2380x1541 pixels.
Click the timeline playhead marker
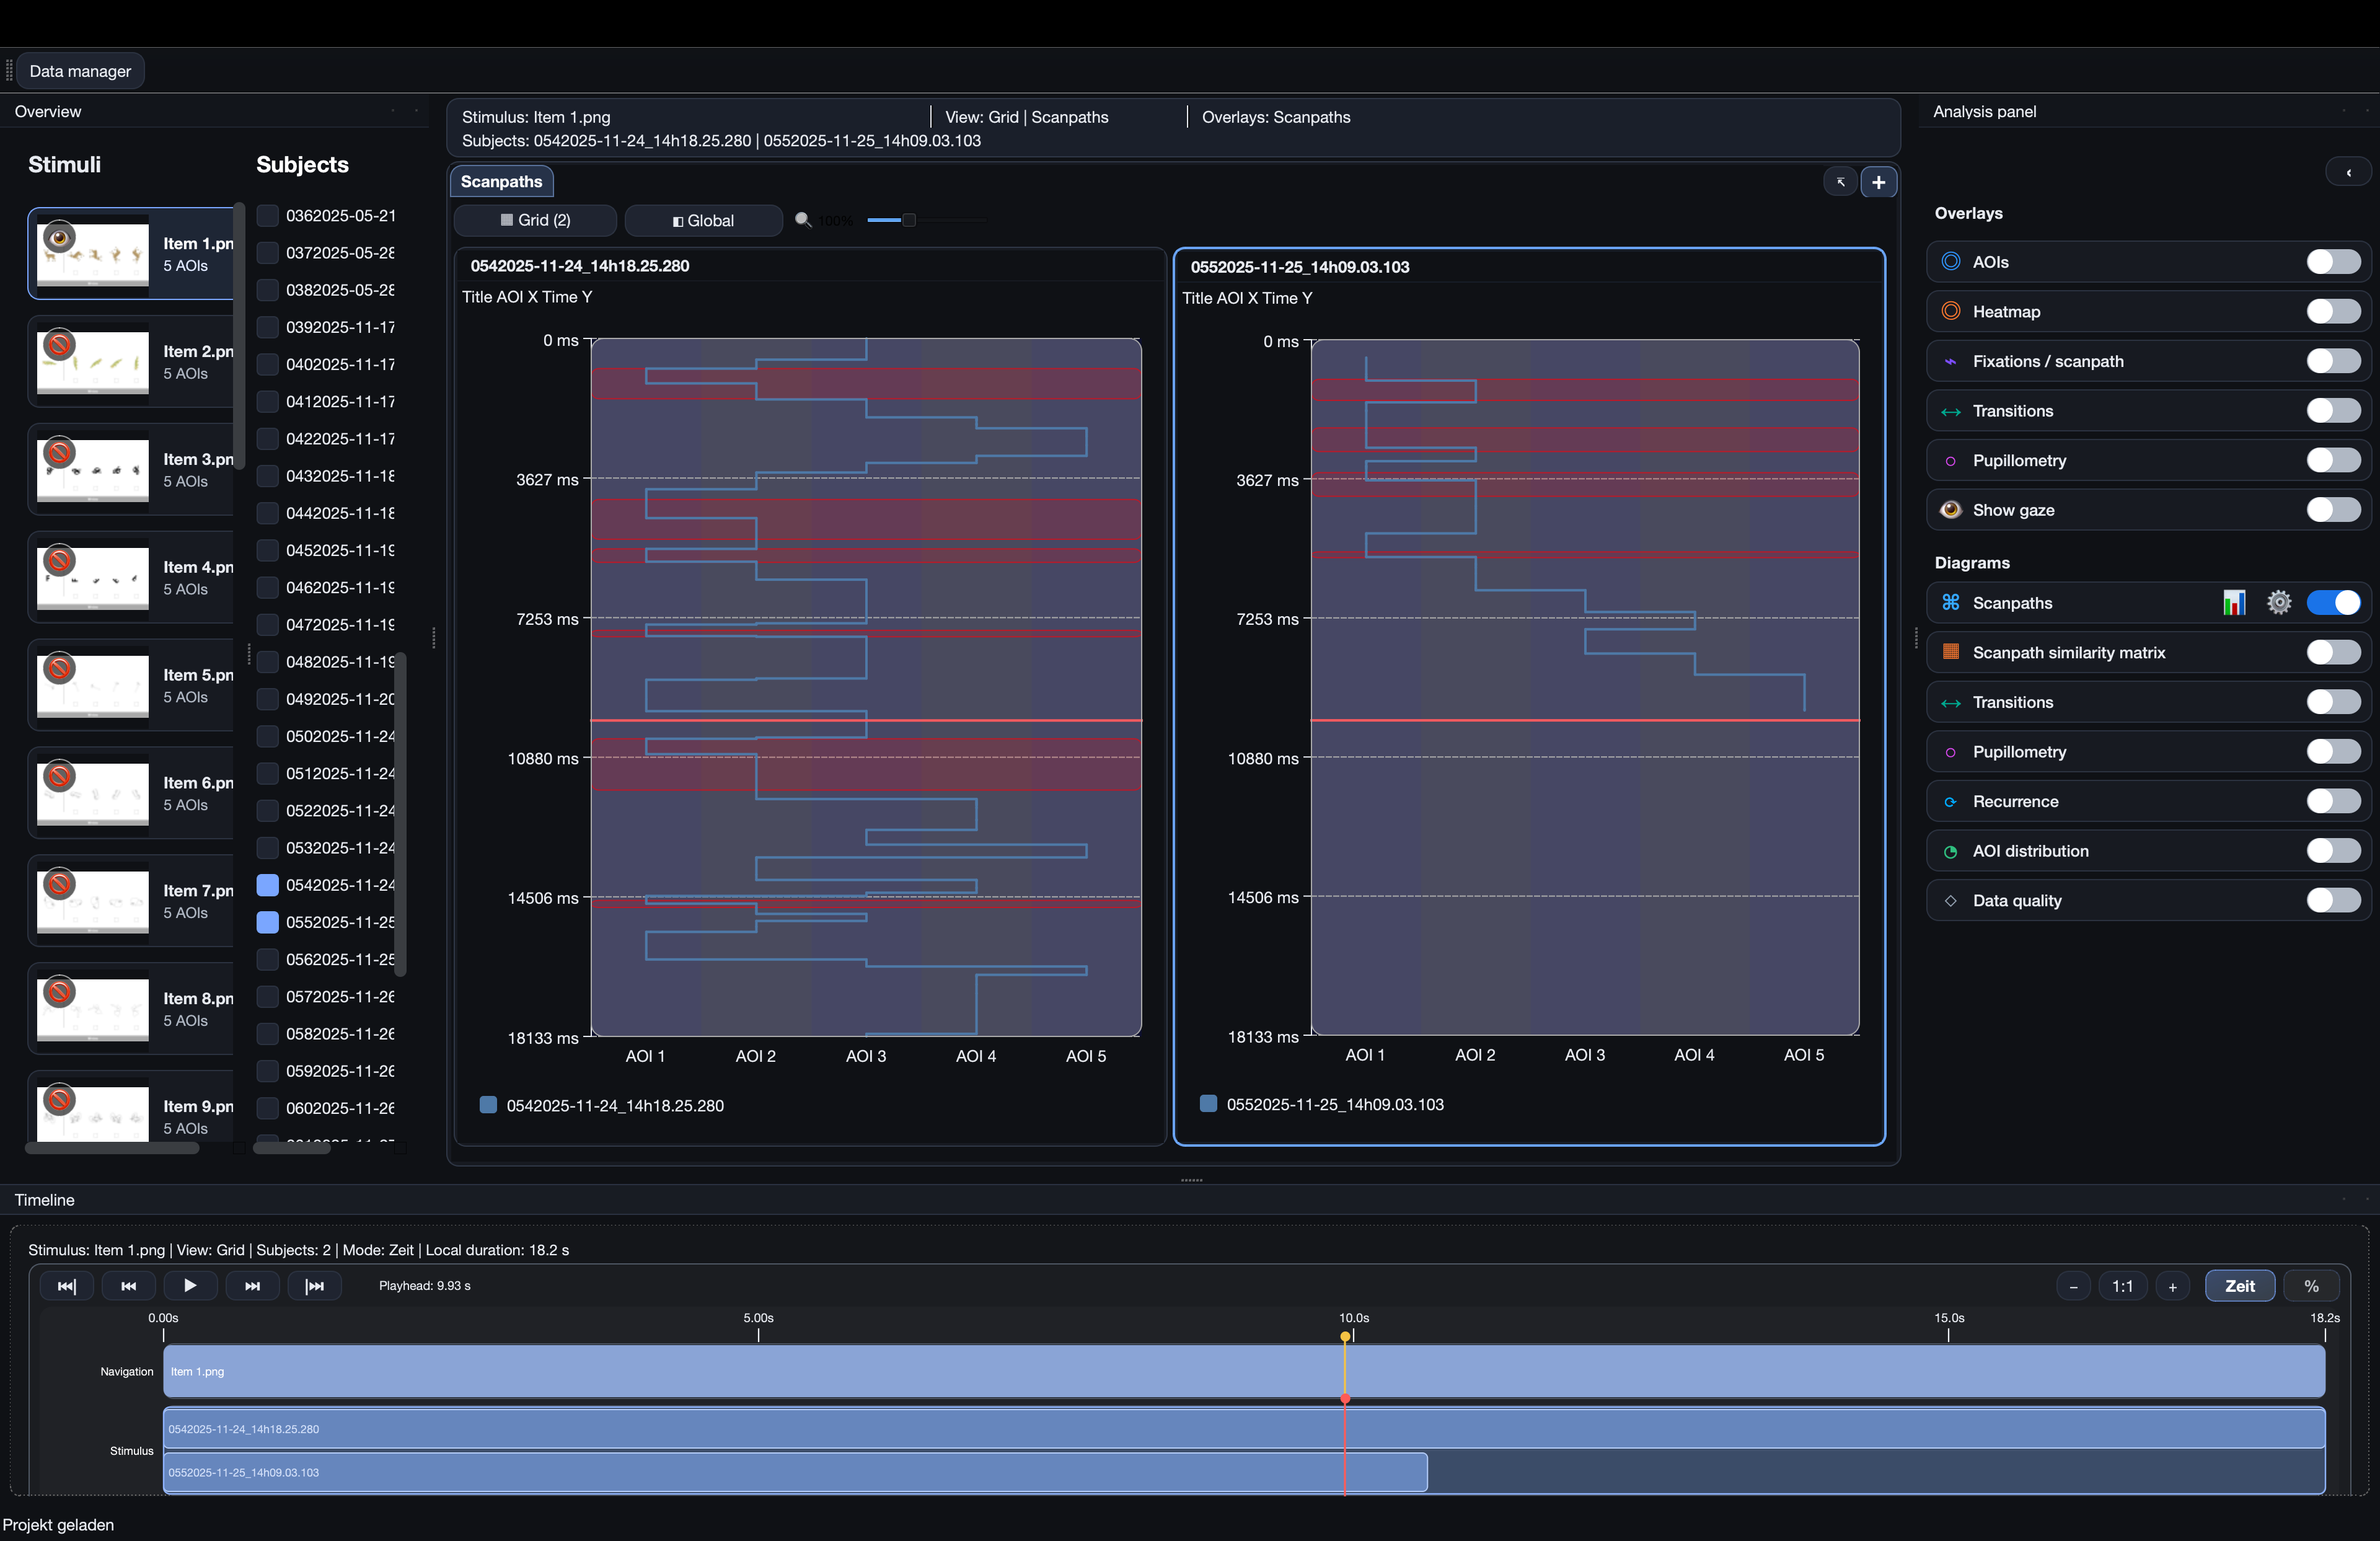click(x=1345, y=1336)
